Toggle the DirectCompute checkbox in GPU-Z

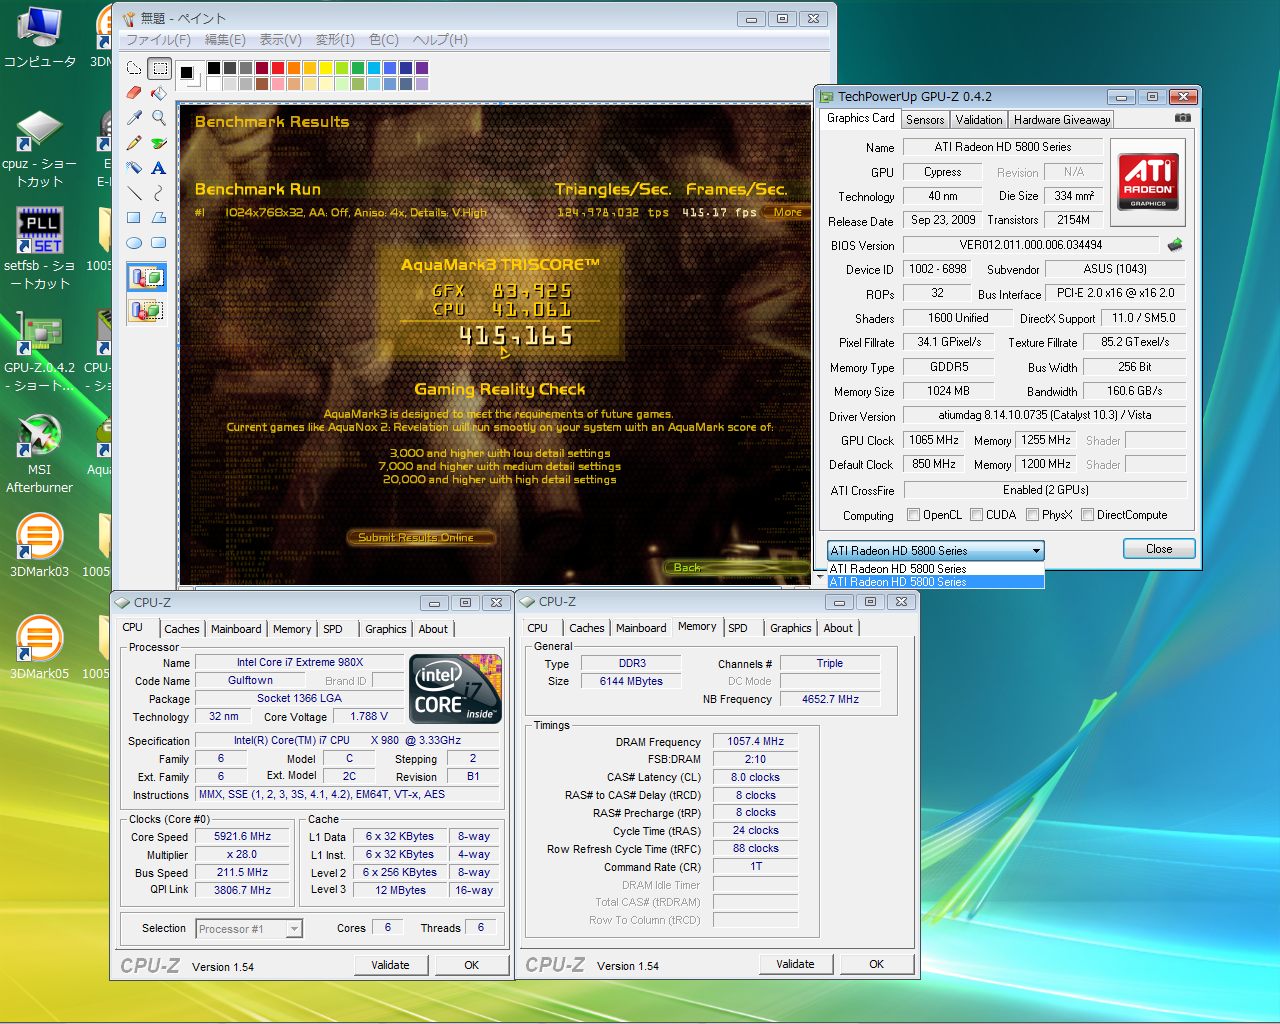[1087, 515]
